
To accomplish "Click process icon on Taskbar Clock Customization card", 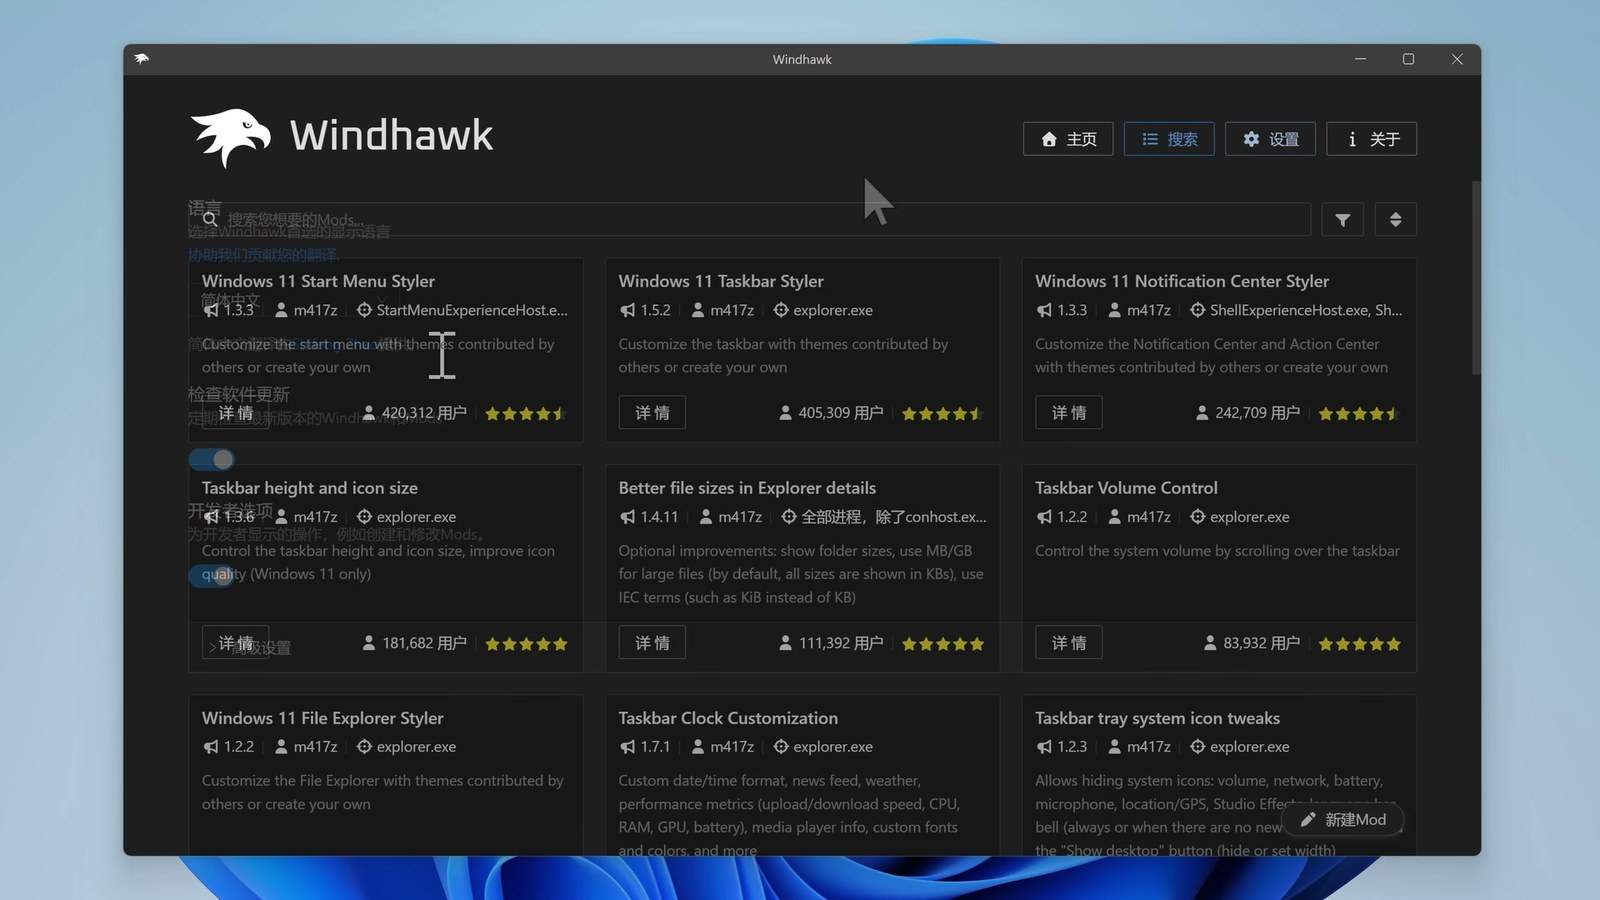I will [x=781, y=747].
